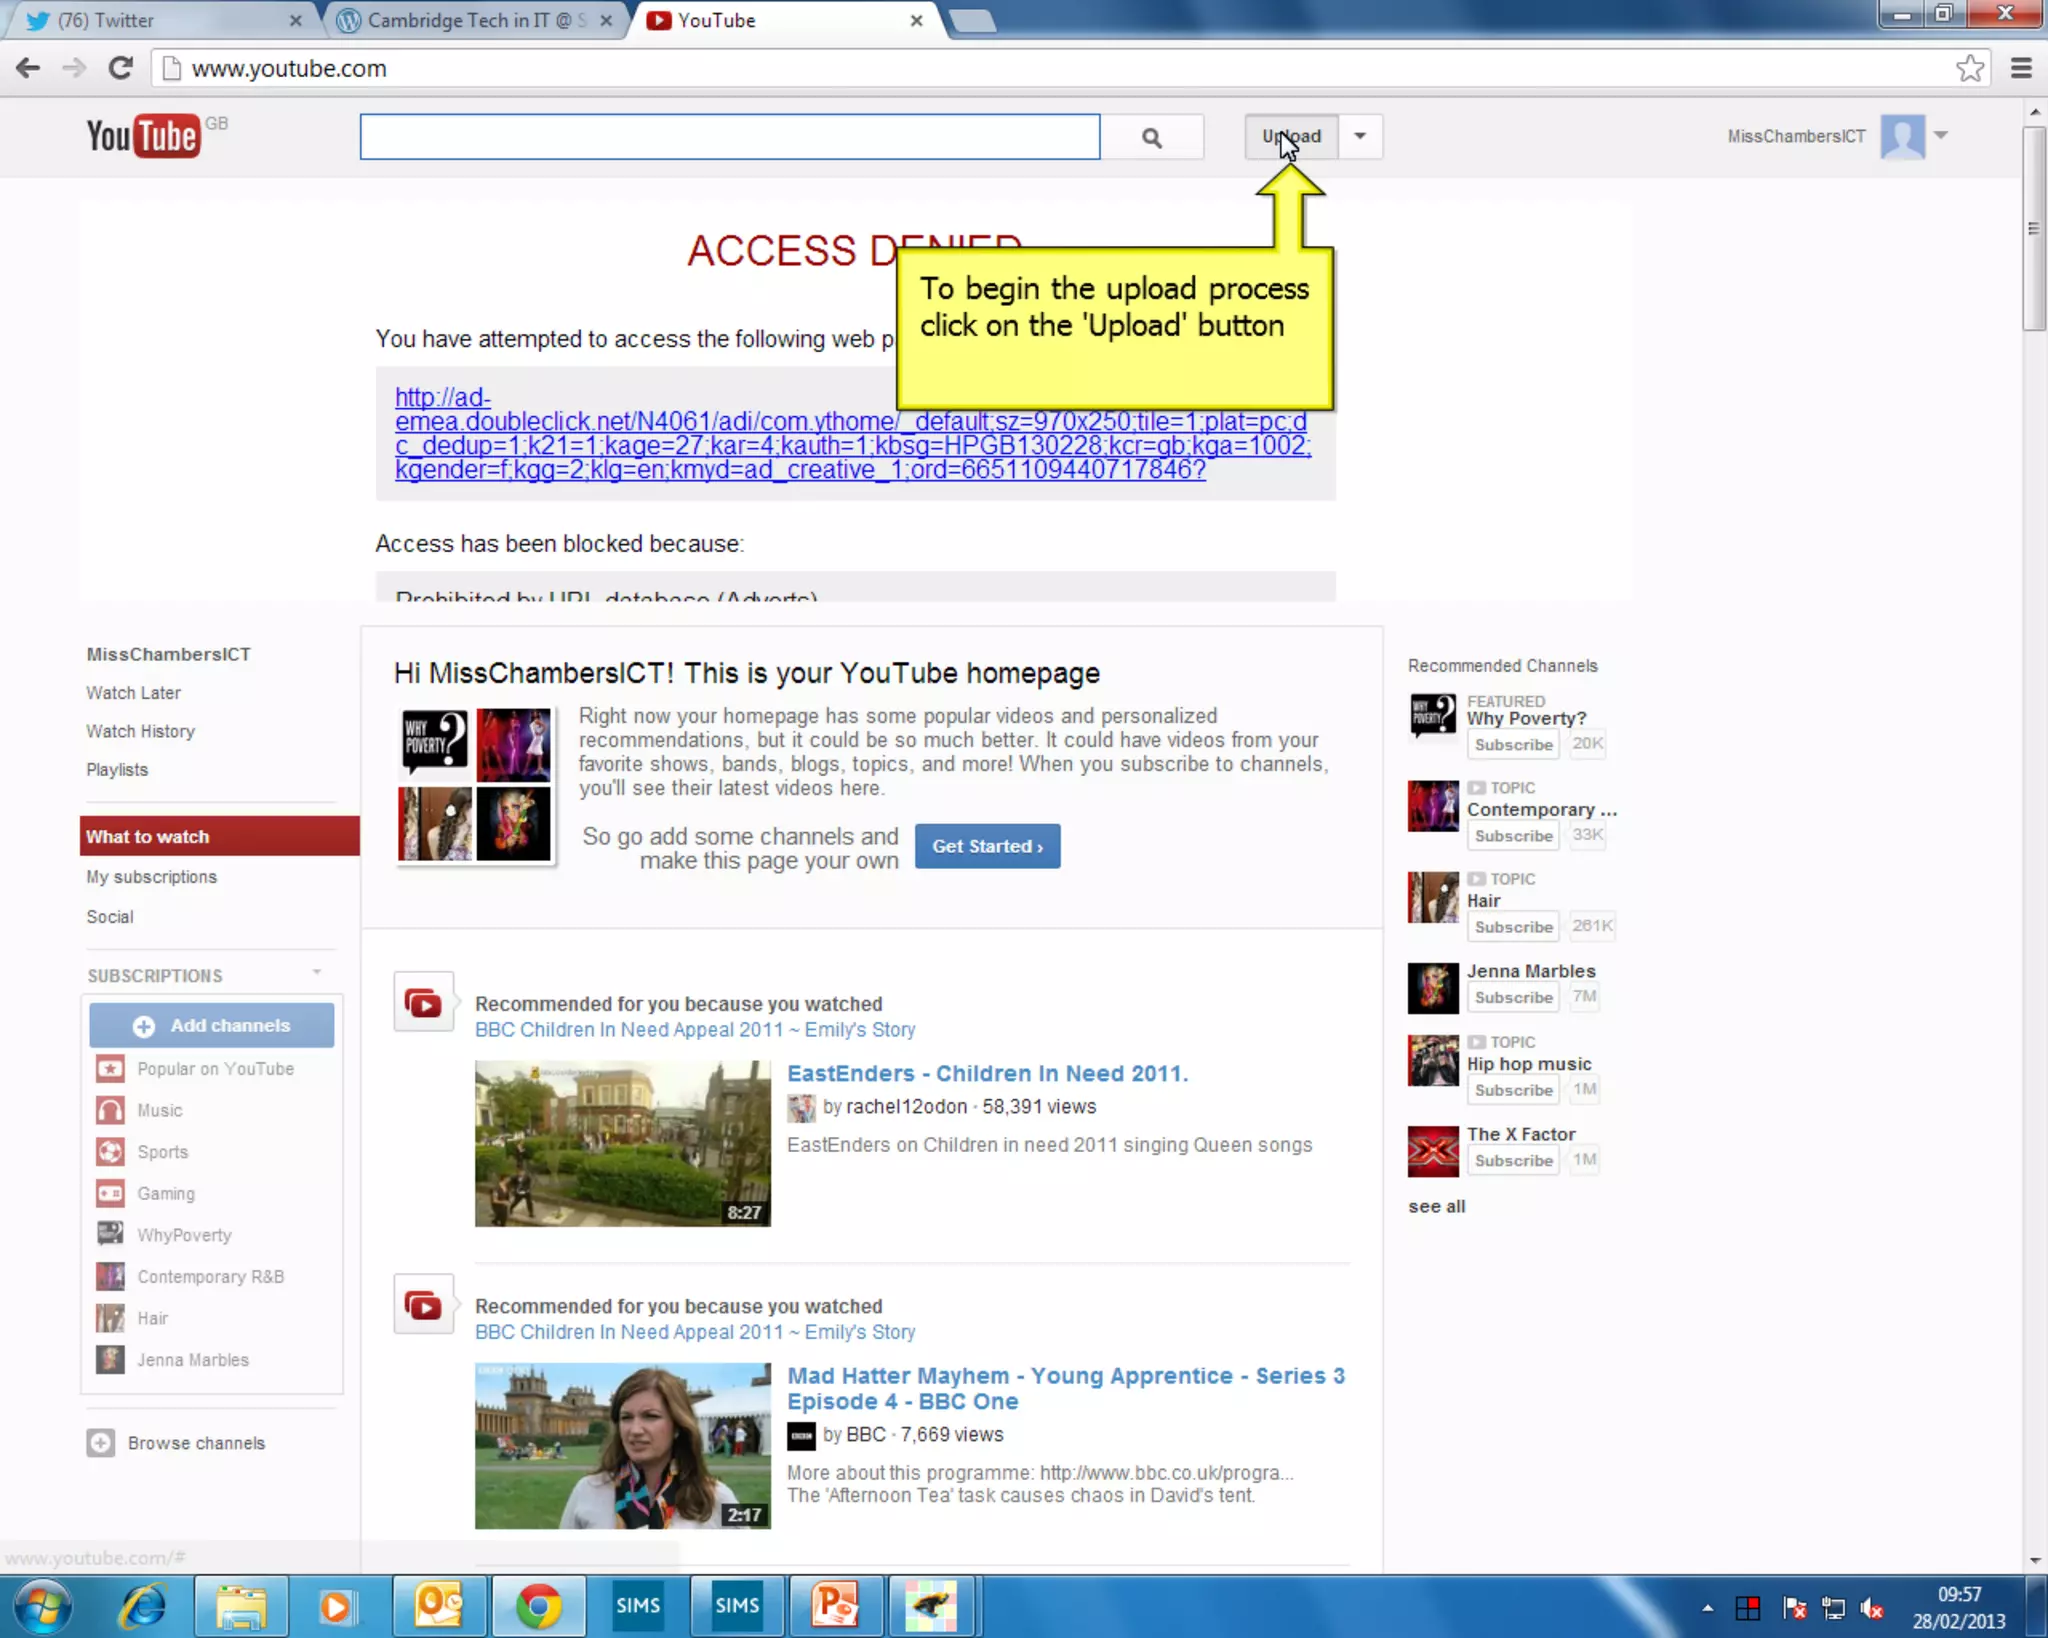
Task: Open the WhyPoverty subscription icon
Action: pos(110,1235)
